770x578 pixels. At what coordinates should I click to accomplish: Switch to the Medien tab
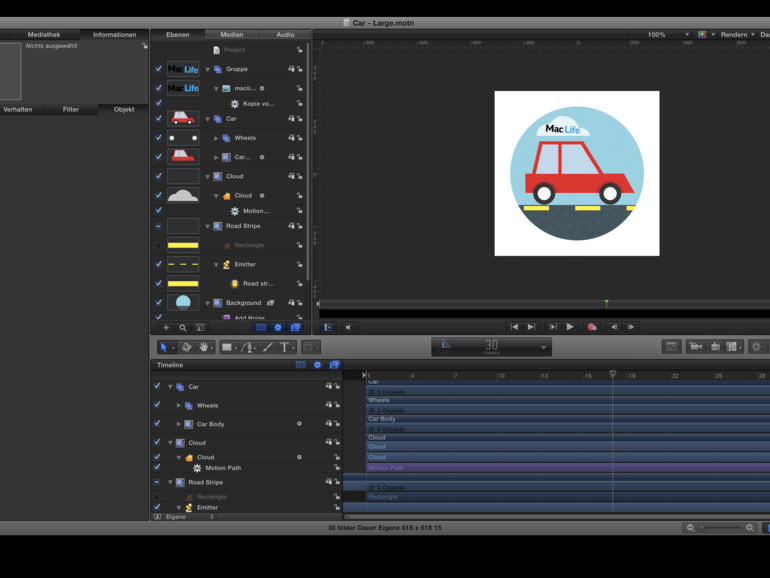click(231, 34)
